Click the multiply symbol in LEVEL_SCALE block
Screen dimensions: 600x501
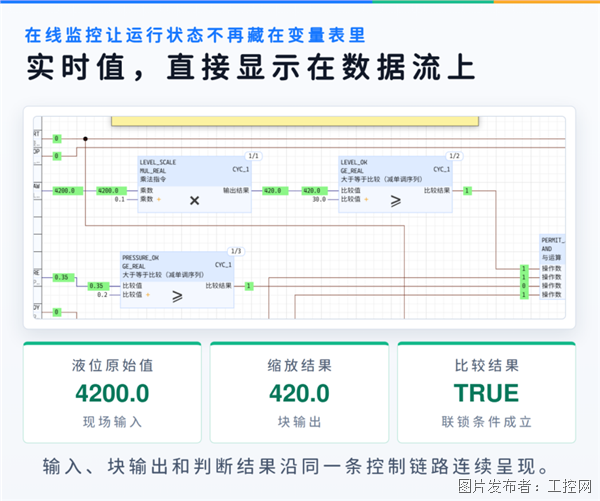click(x=194, y=201)
